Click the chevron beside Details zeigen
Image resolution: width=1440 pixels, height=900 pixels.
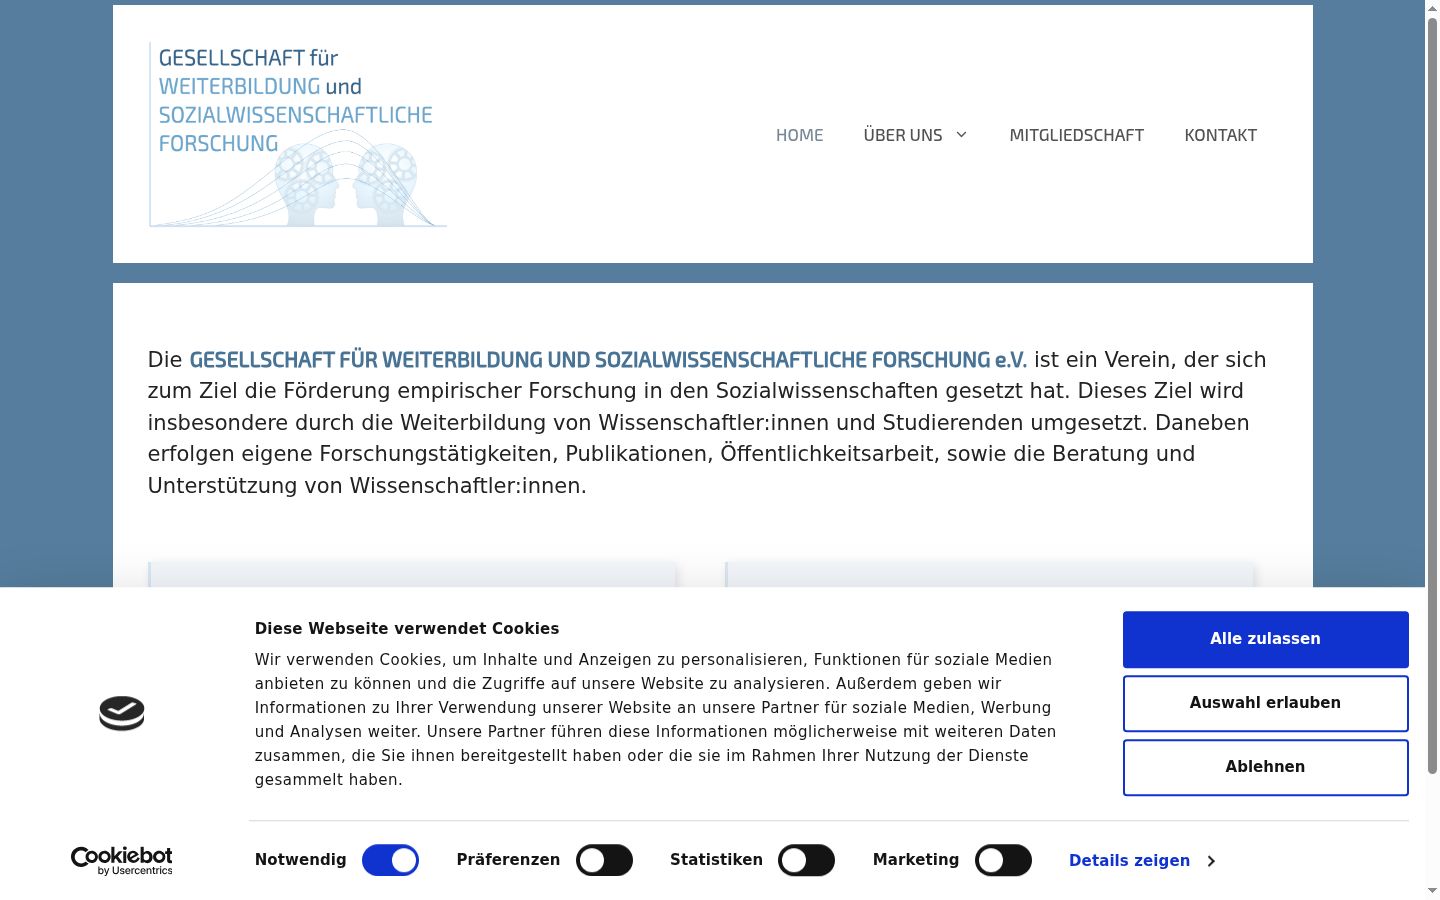point(1211,861)
